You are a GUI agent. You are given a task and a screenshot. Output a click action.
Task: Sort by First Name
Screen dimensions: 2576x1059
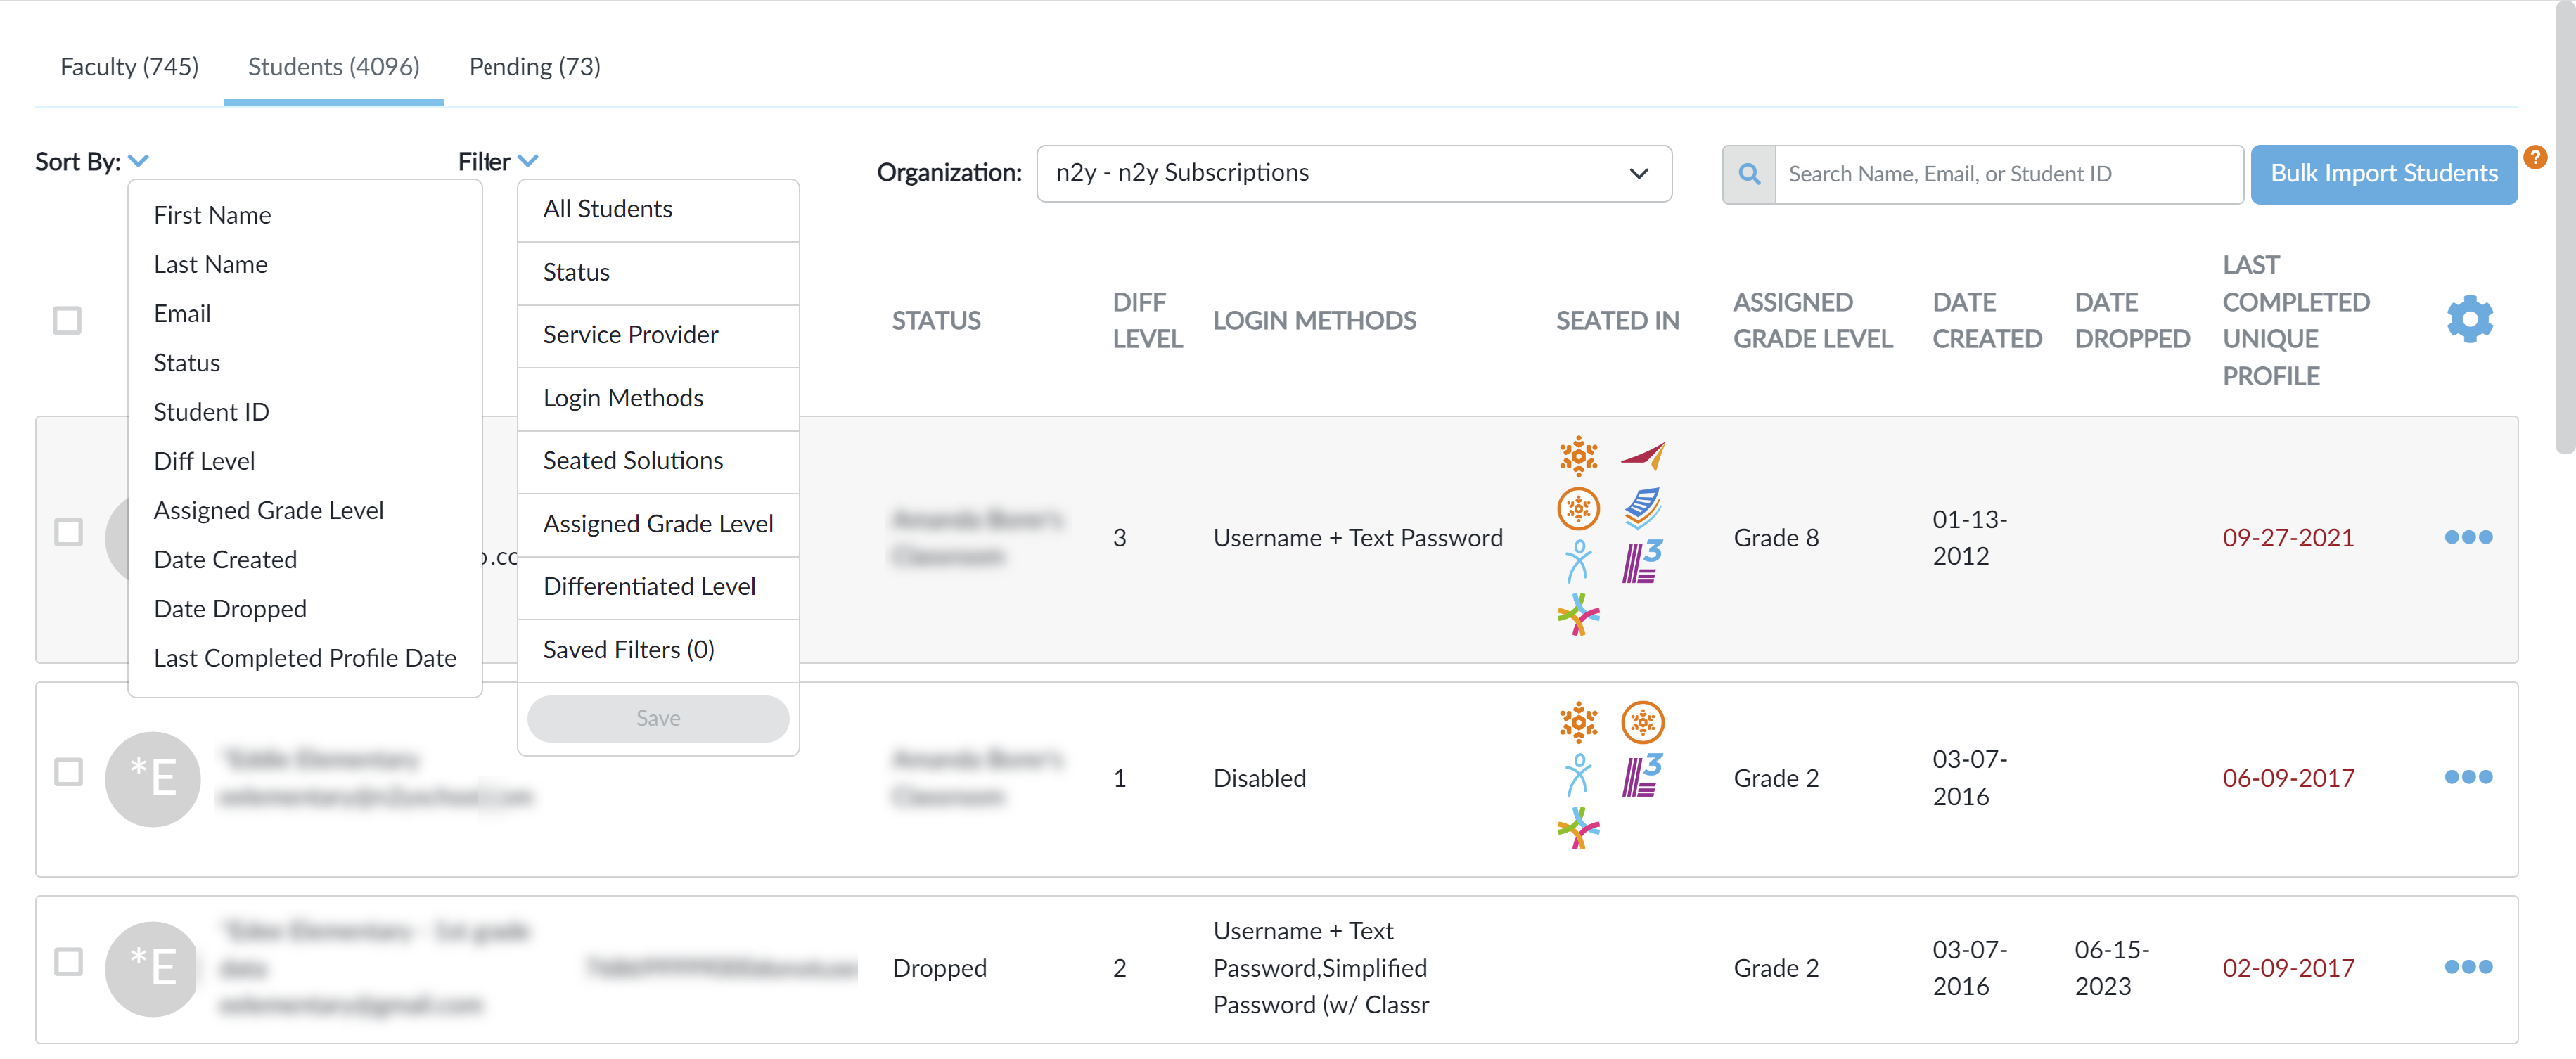pyautogui.click(x=212, y=215)
